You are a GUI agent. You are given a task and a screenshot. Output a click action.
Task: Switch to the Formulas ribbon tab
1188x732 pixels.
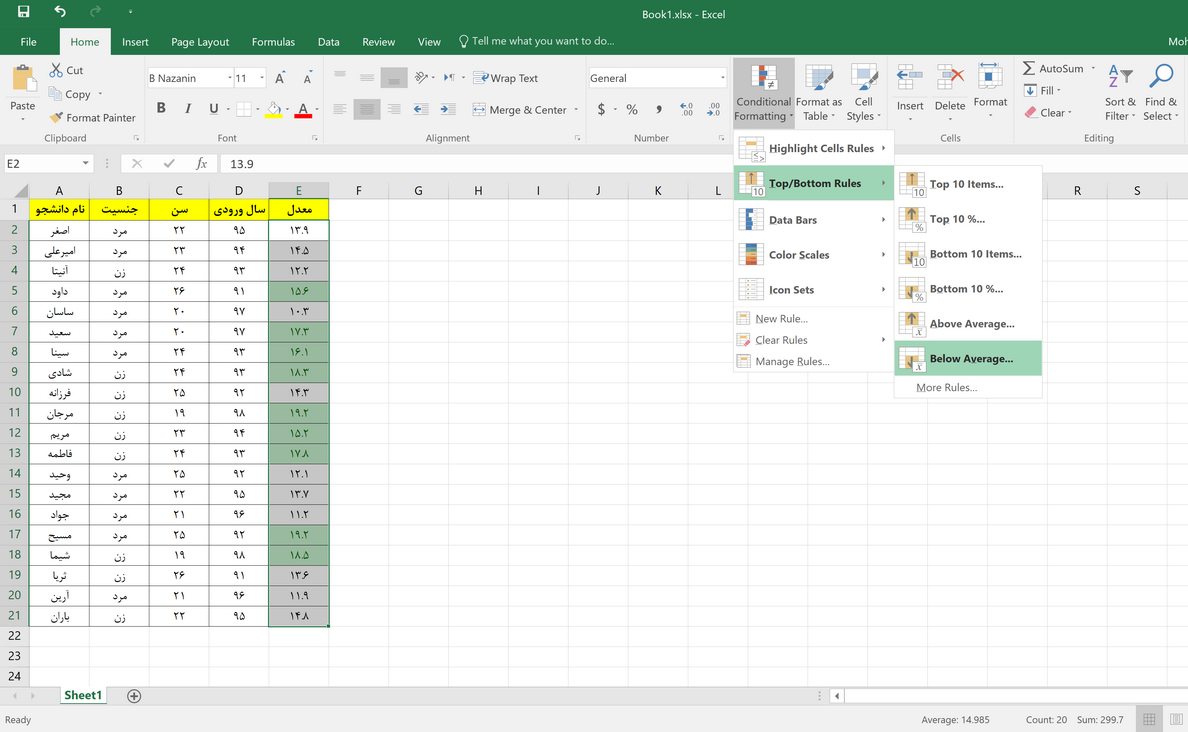pos(273,42)
